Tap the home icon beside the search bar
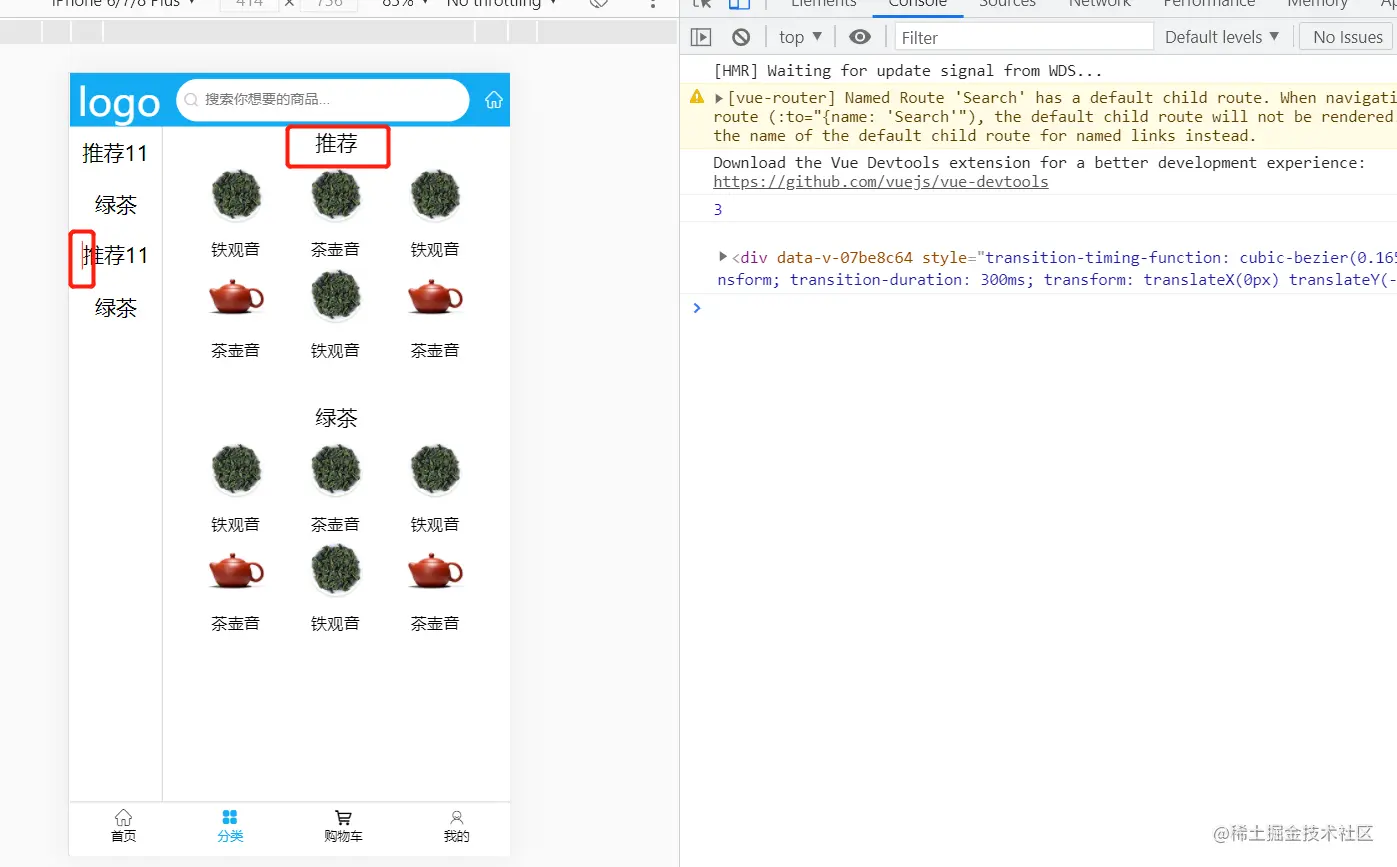 click(x=494, y=100)
